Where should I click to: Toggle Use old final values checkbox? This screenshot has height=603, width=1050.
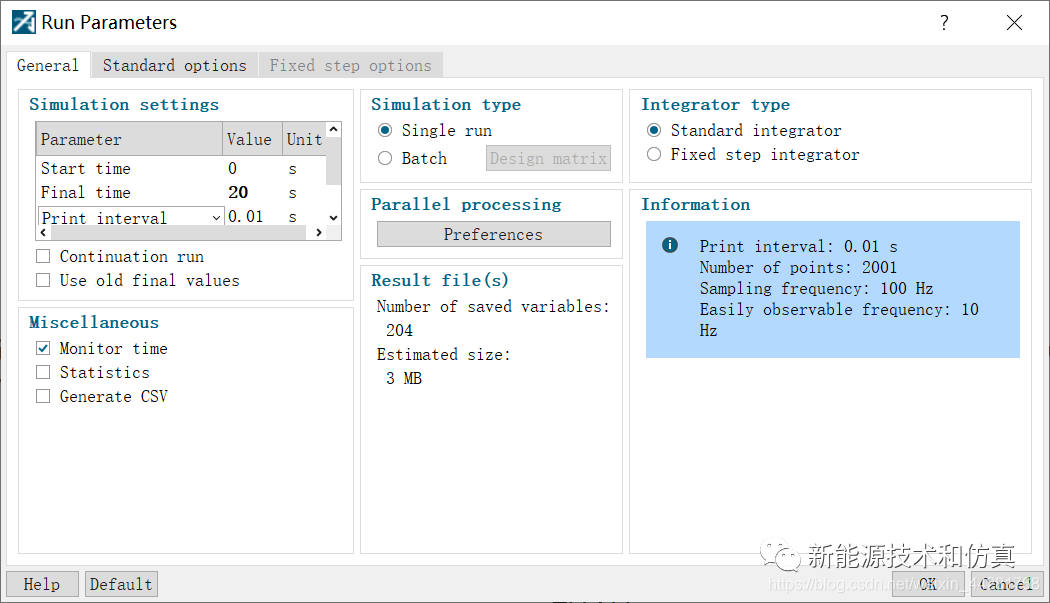pos(43,281)
